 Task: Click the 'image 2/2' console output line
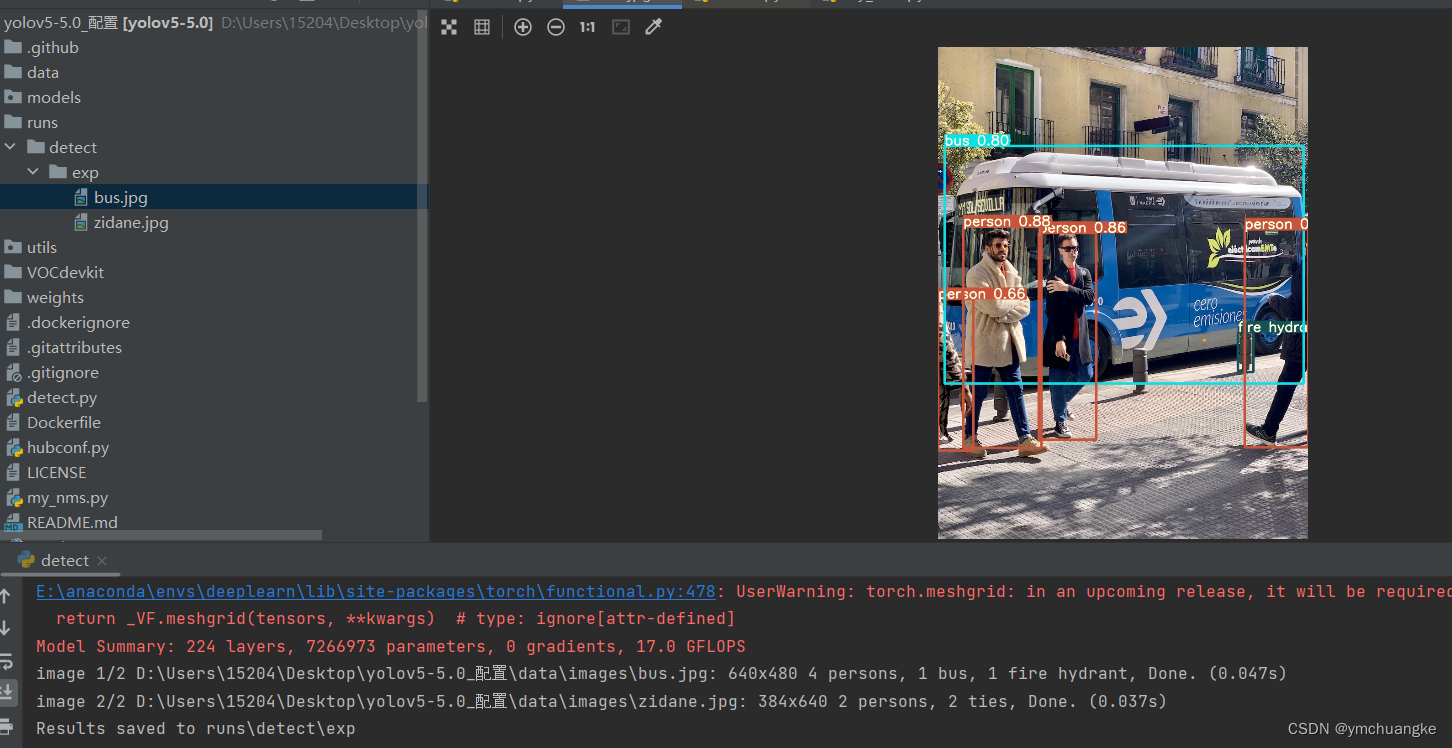pos(601,701)
